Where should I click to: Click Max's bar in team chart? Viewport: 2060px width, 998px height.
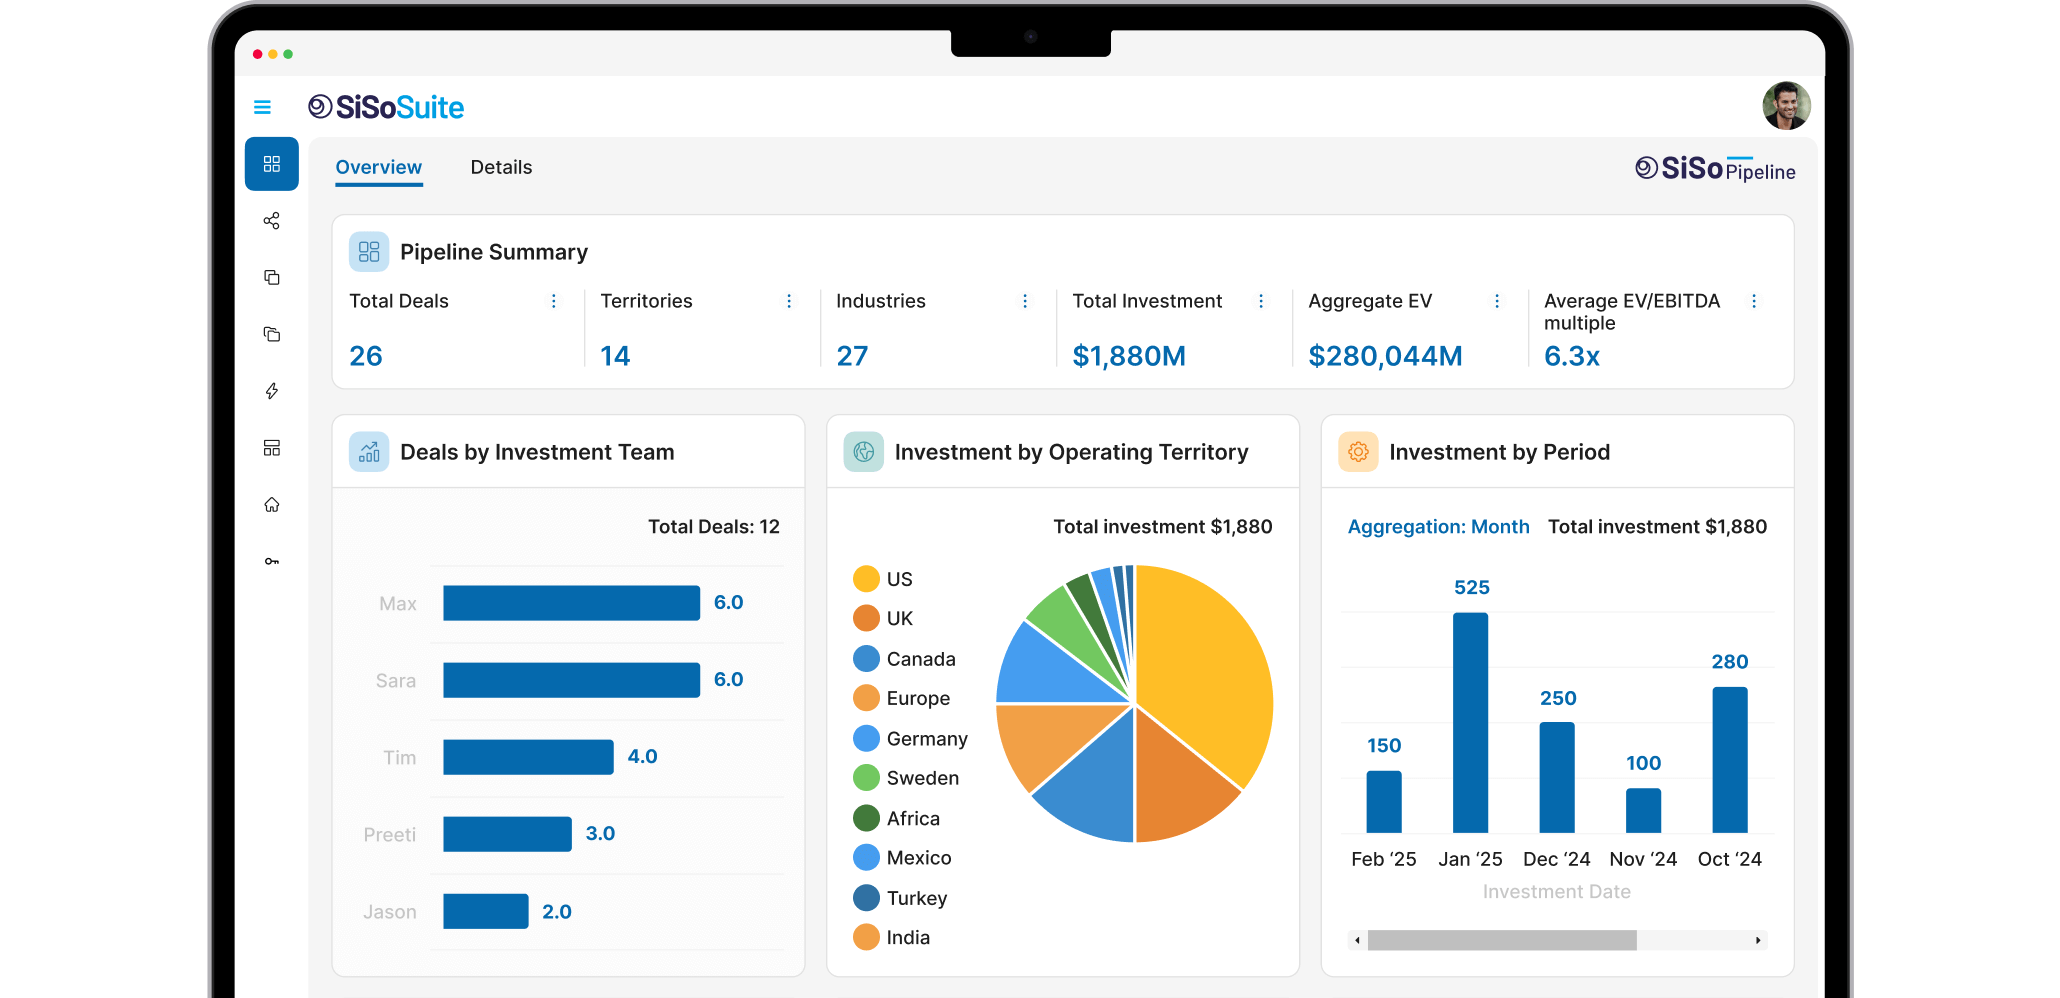pyautogui.click(x=571, y=603)
